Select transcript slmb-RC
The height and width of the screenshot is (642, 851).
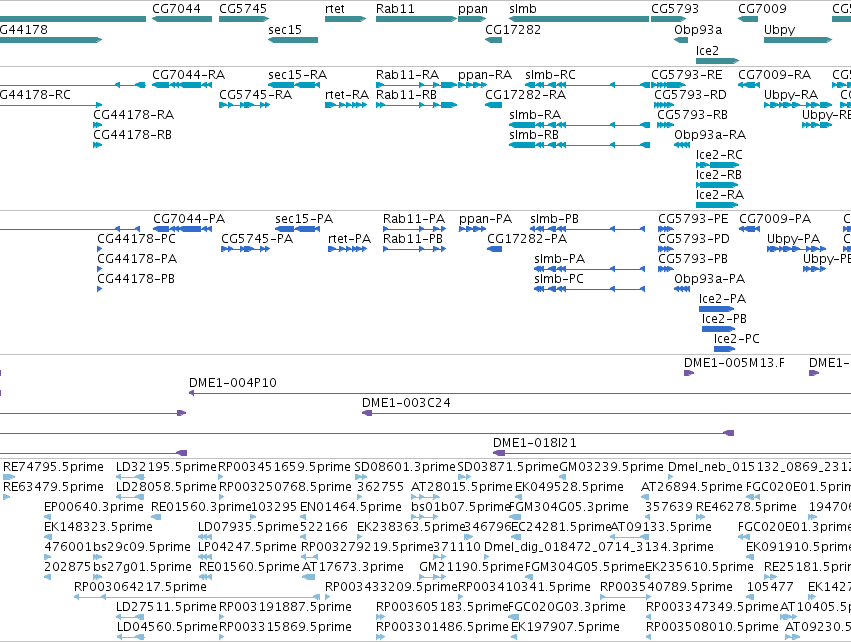550,74
